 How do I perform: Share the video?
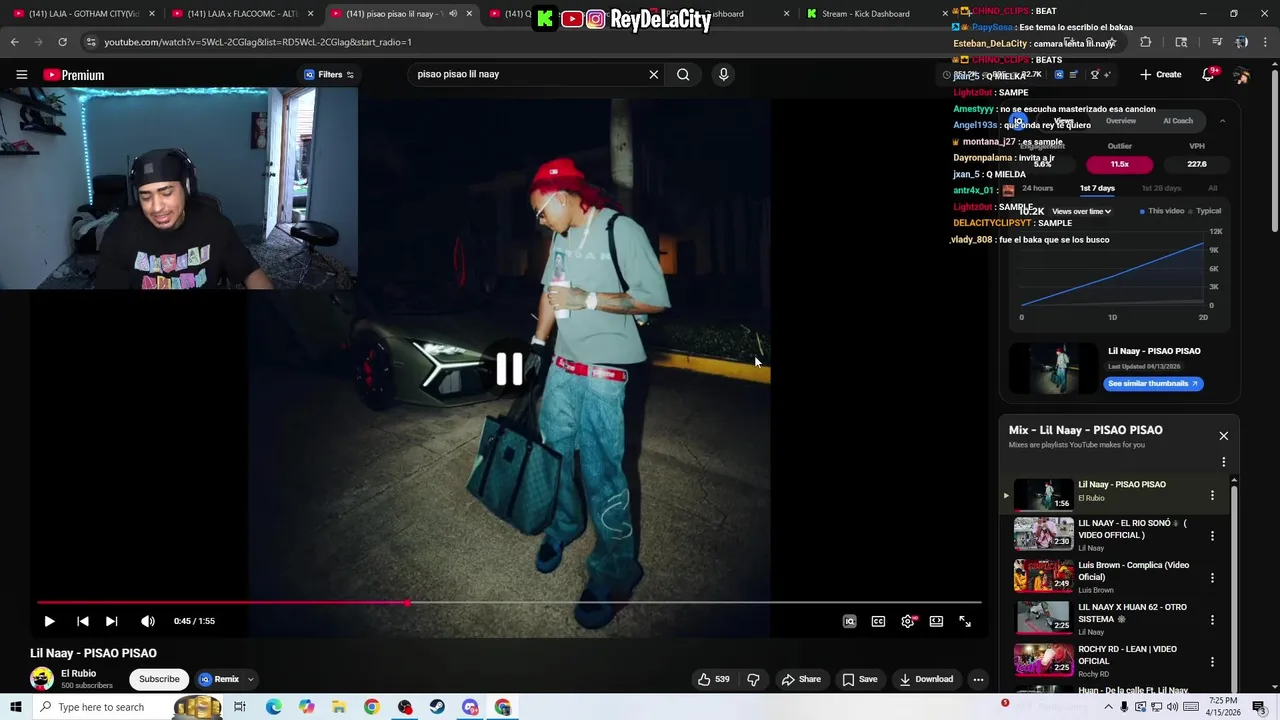pyautogui.click(x=801, y=679)
